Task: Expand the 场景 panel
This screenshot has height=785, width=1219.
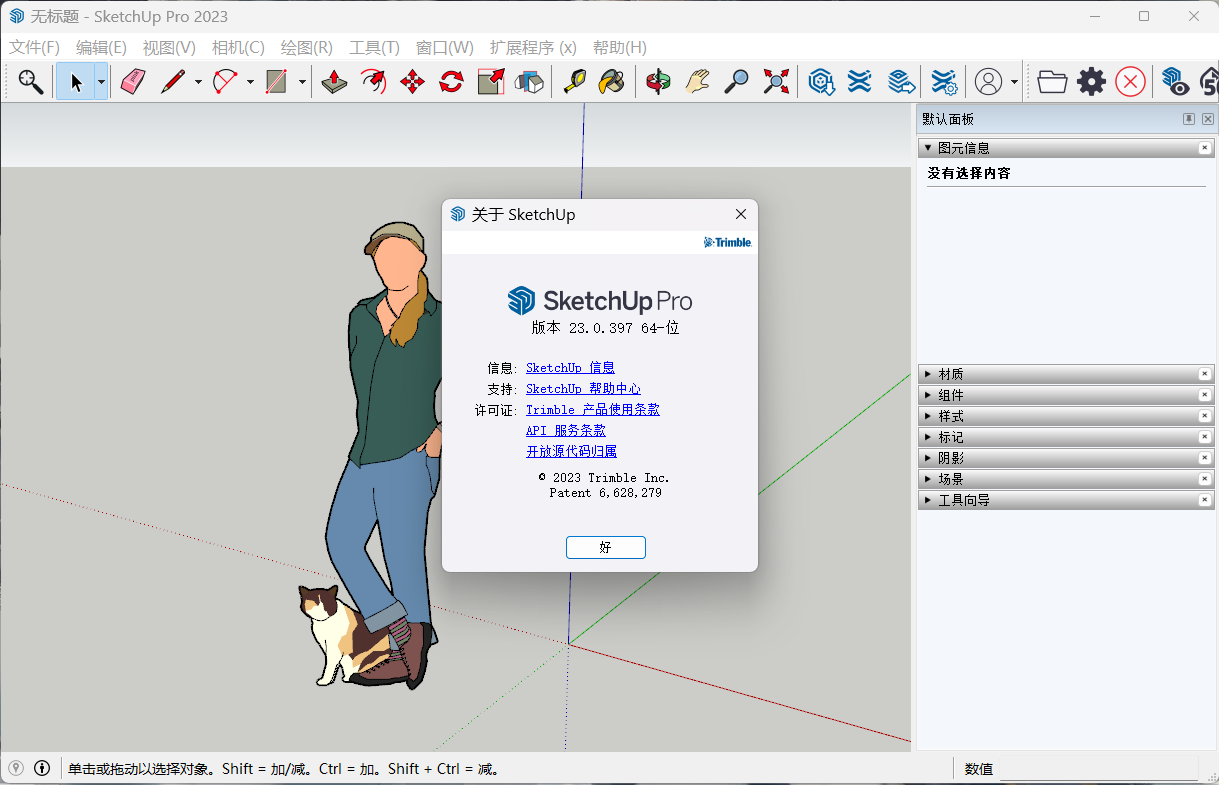Action: 928,479
